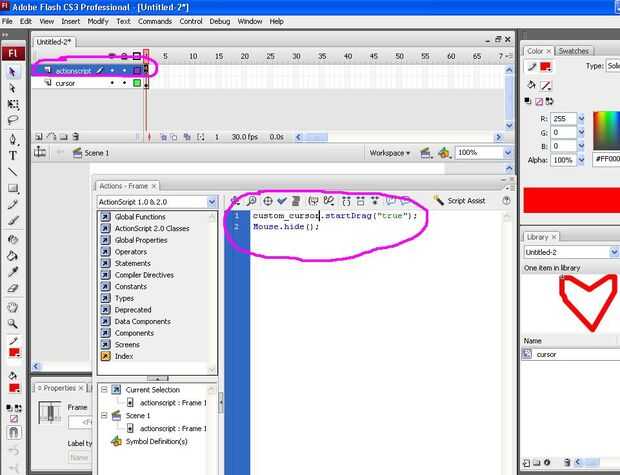Select the Line tool
This screenshot has height=475, width=620.
13,172
